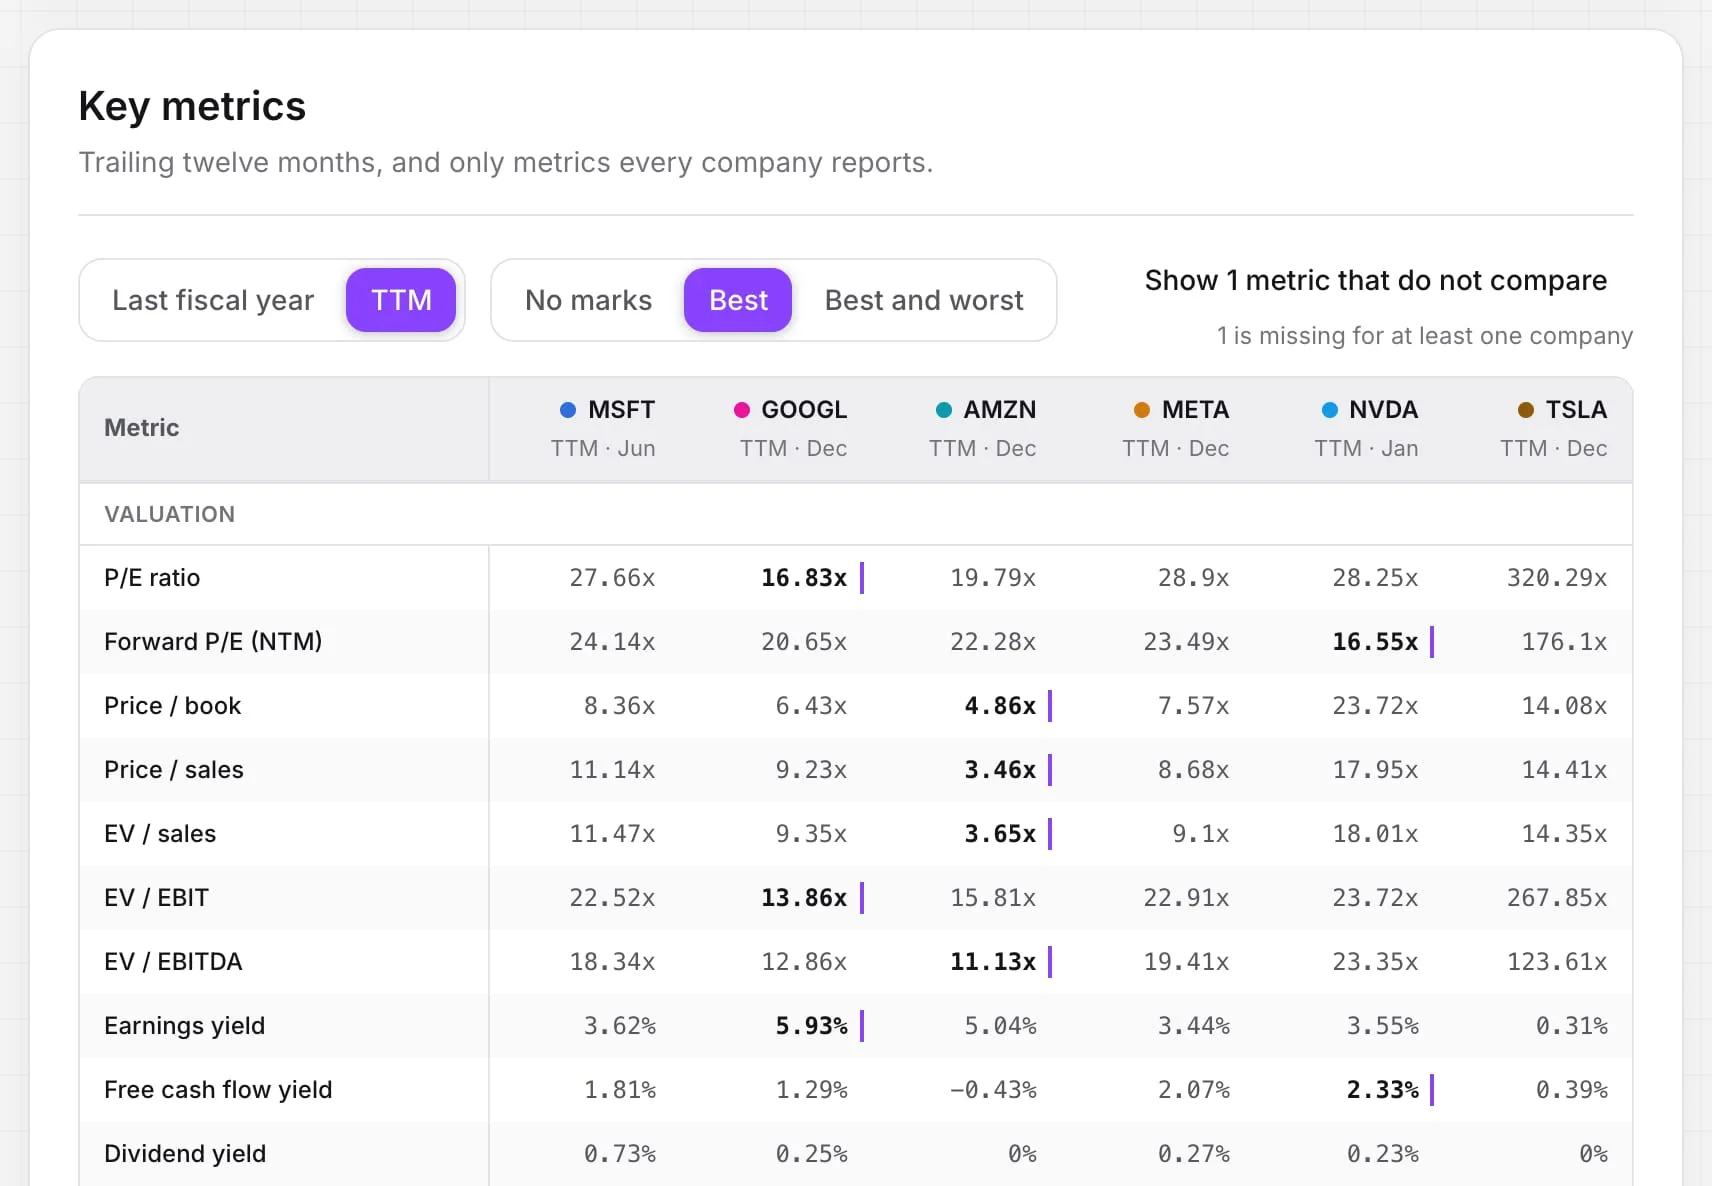Select Last fiscal year period
The height and width of the screenshot is (1186, 1712).
coord(213,300)
